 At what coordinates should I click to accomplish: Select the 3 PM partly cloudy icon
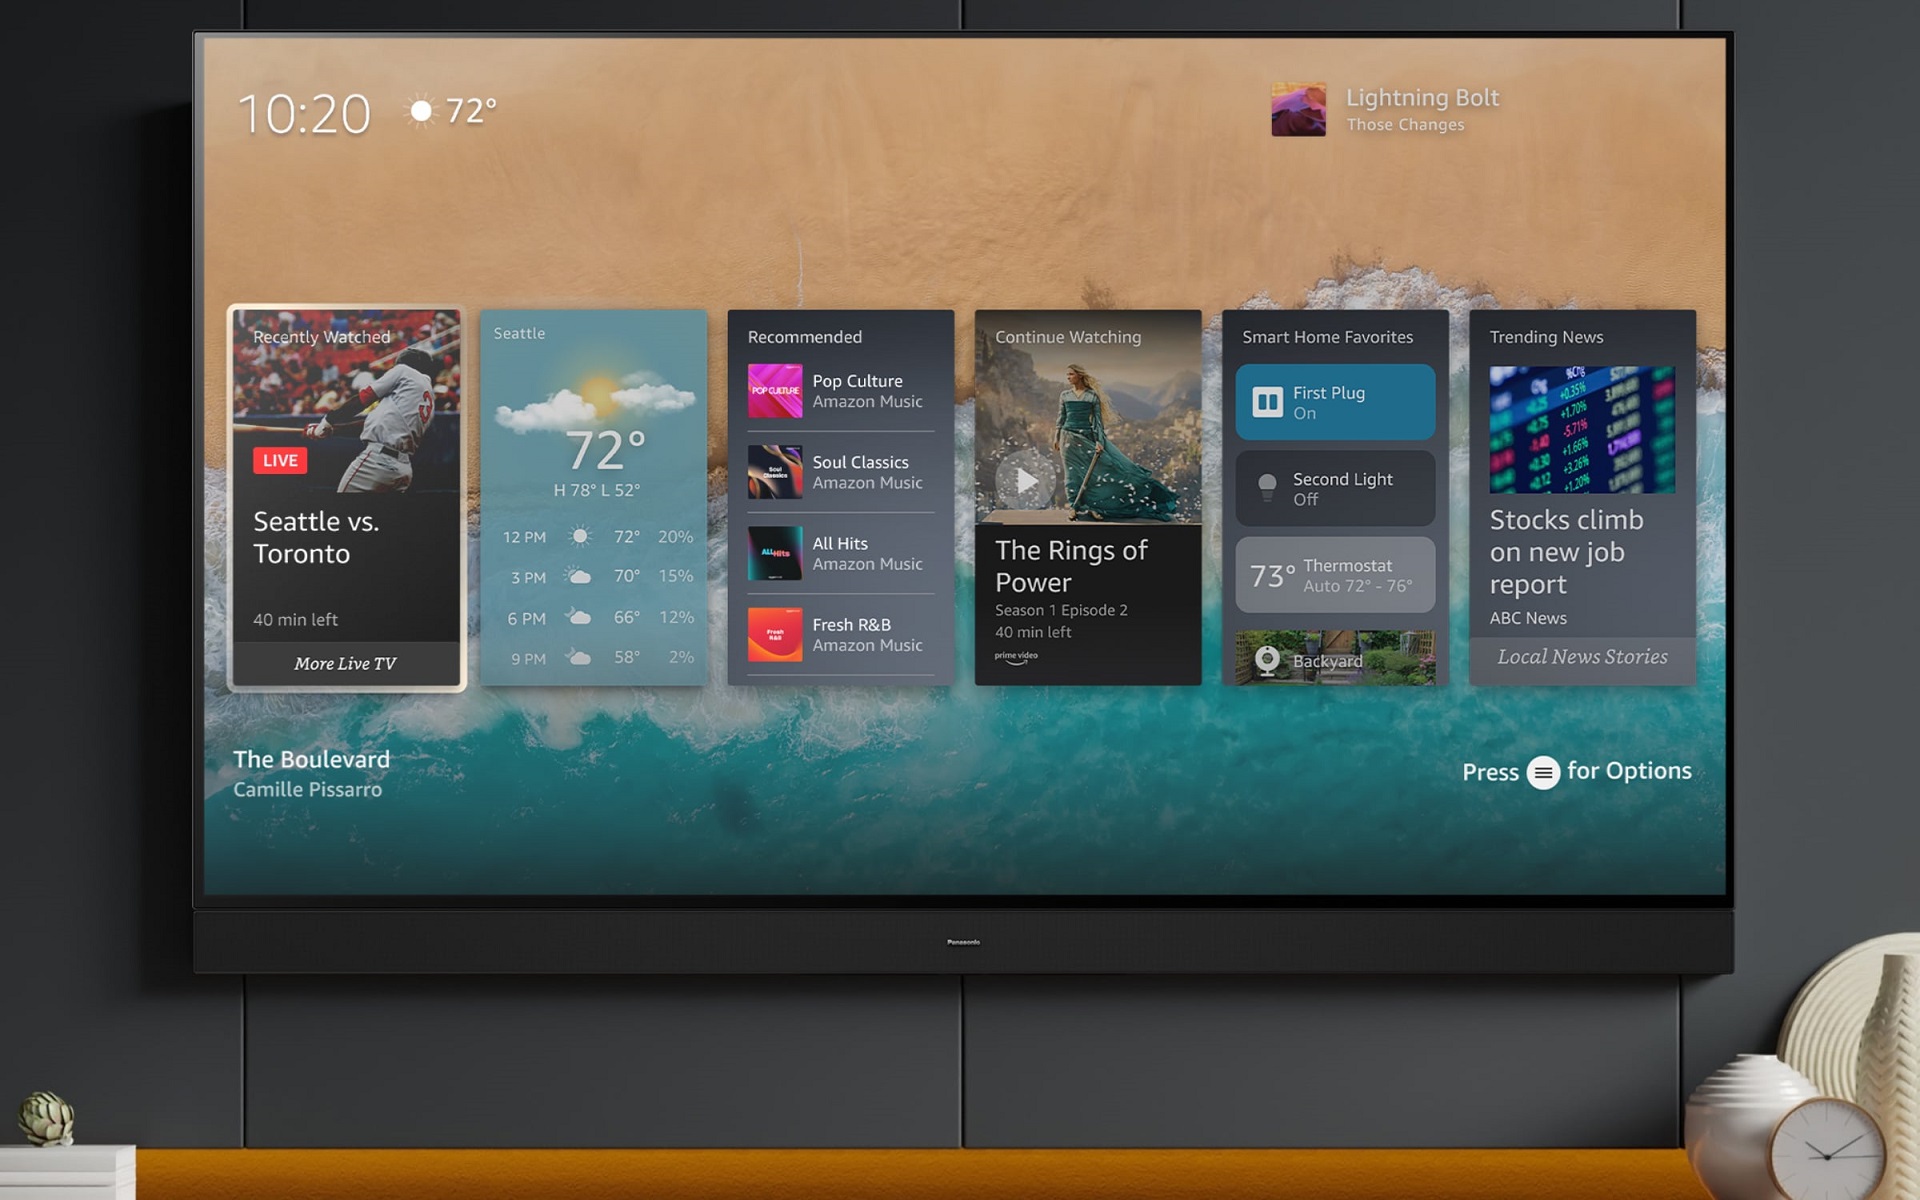click(x=578, y=576)
